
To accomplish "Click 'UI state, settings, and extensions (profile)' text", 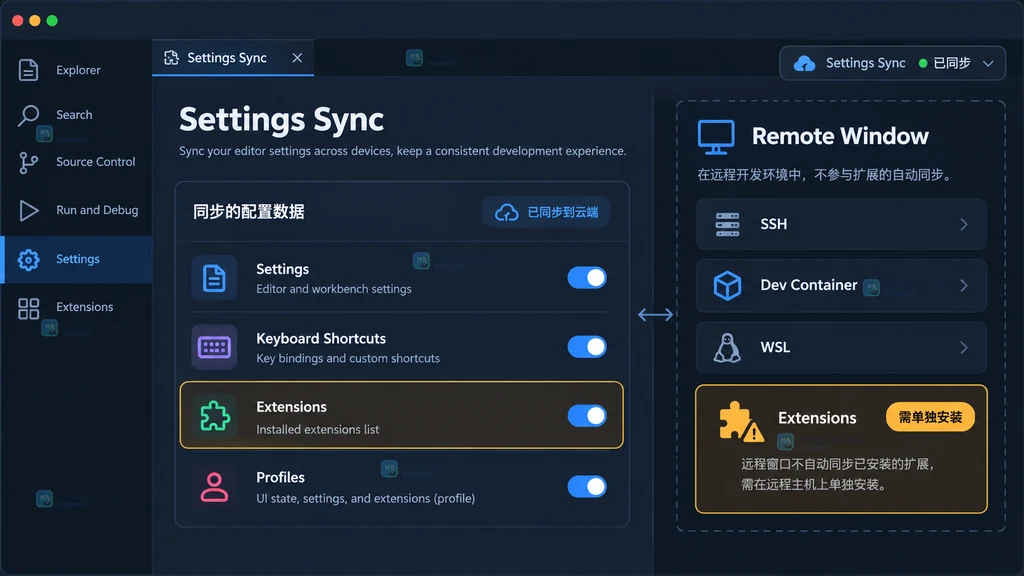I will pyautogui.click(x=366, y=498).
